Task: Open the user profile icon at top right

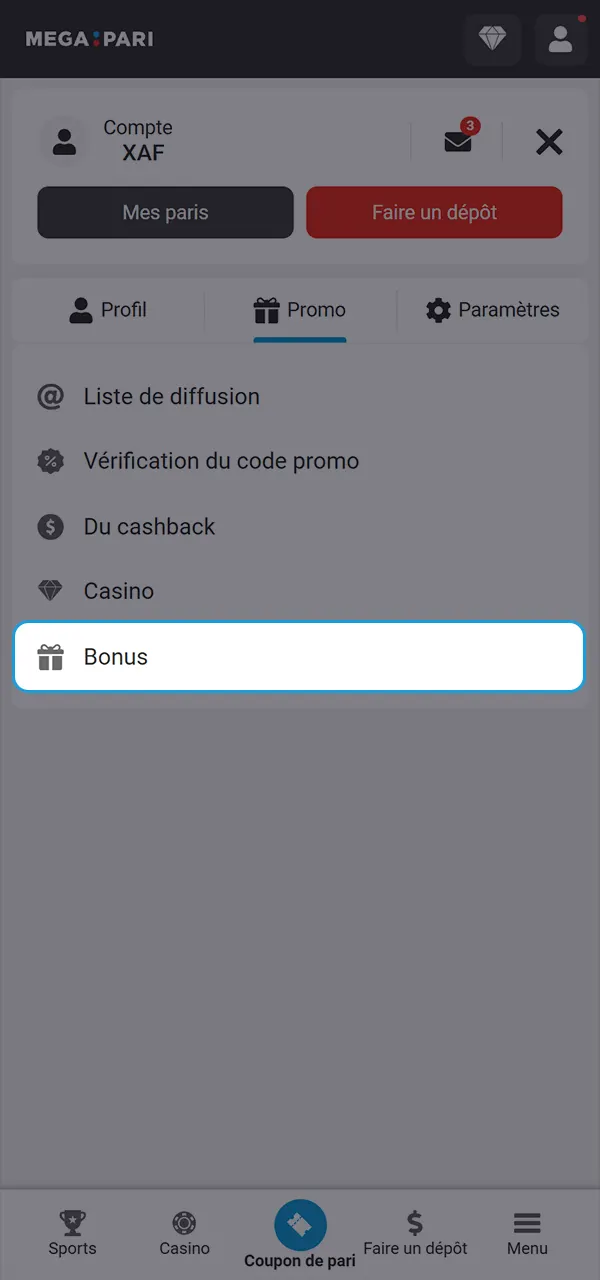Action: pyautogui.click(x=560, y=40)
